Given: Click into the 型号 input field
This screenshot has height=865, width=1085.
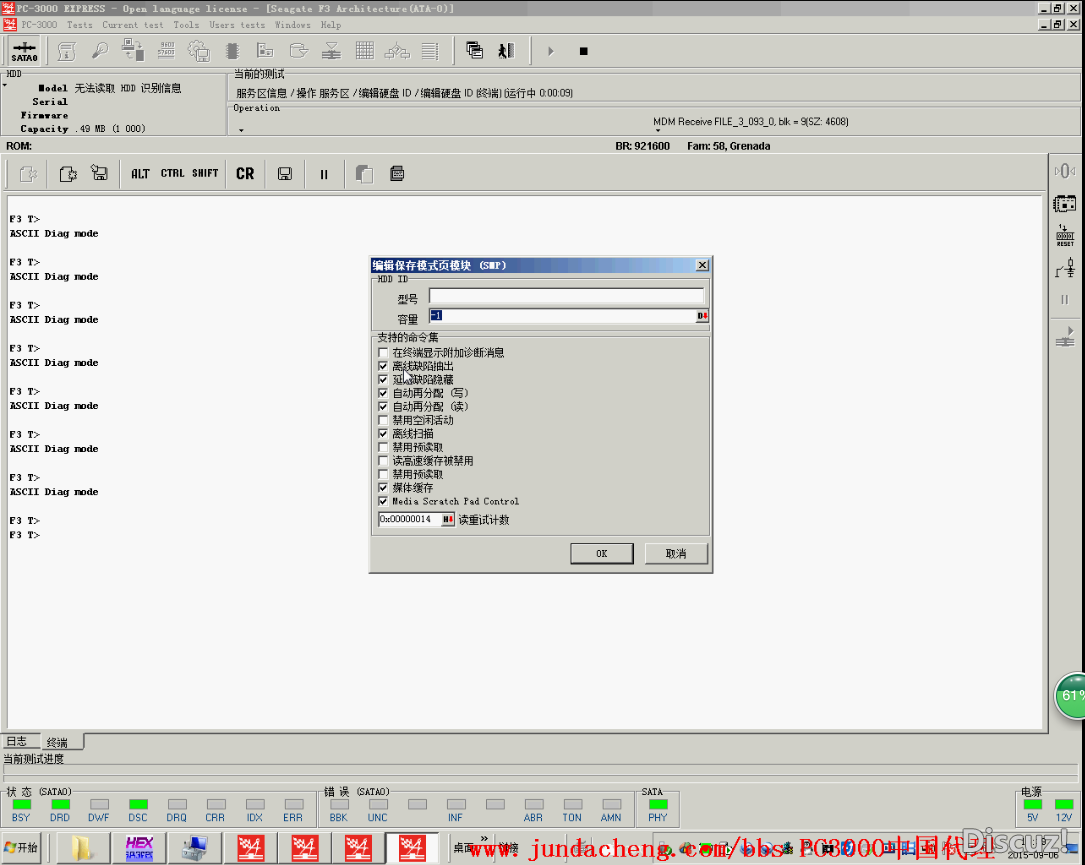Looking at the screenshot, I should point(566,297).
